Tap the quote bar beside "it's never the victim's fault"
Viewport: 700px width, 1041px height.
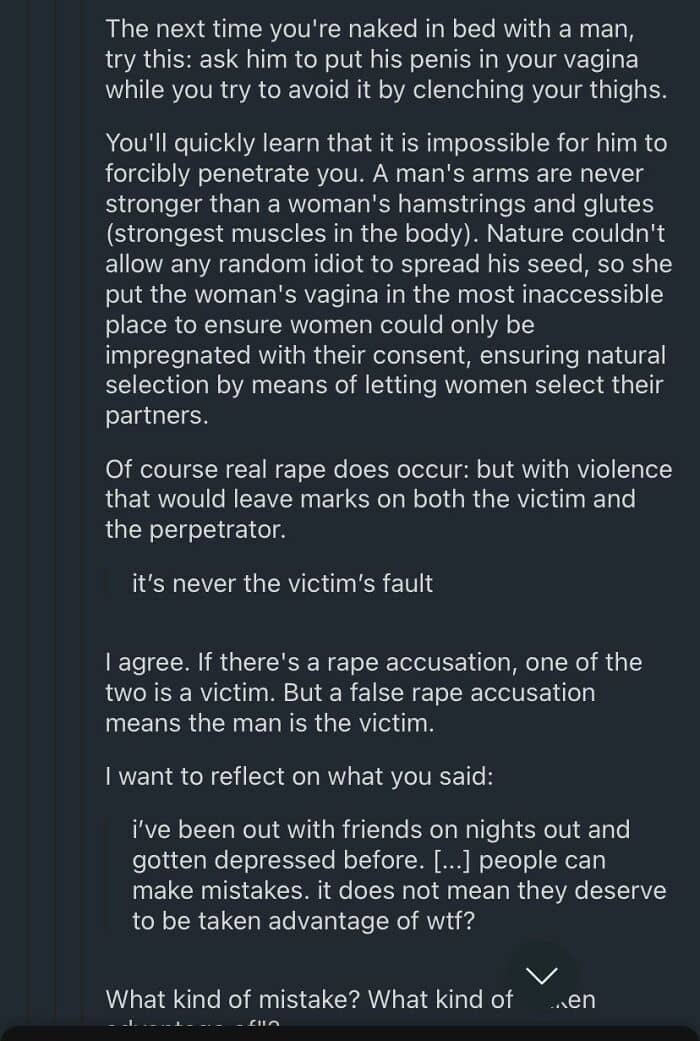[x=111, y=583]
